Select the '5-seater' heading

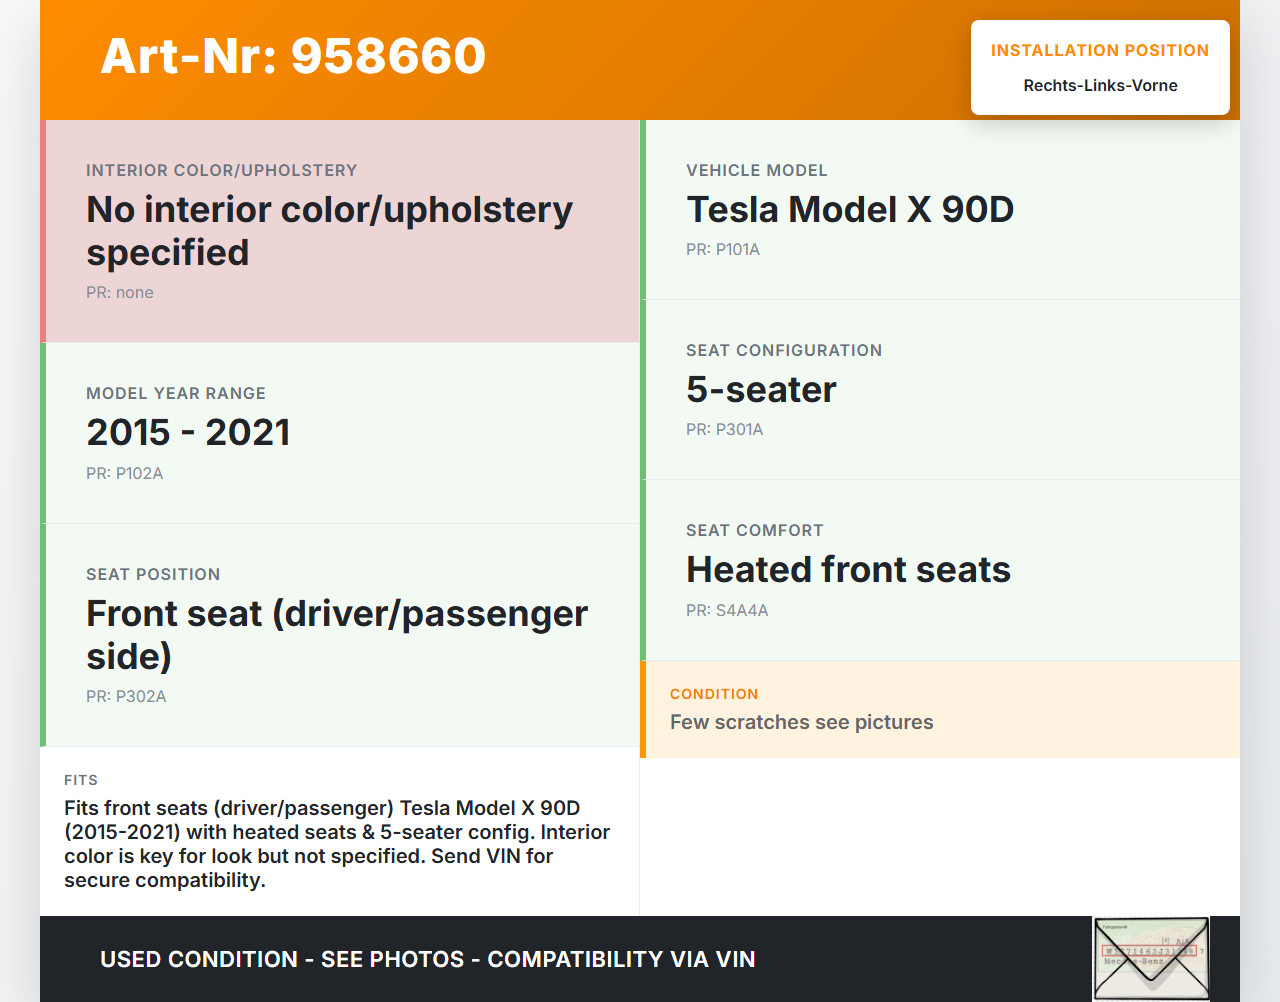pos(761,389)
